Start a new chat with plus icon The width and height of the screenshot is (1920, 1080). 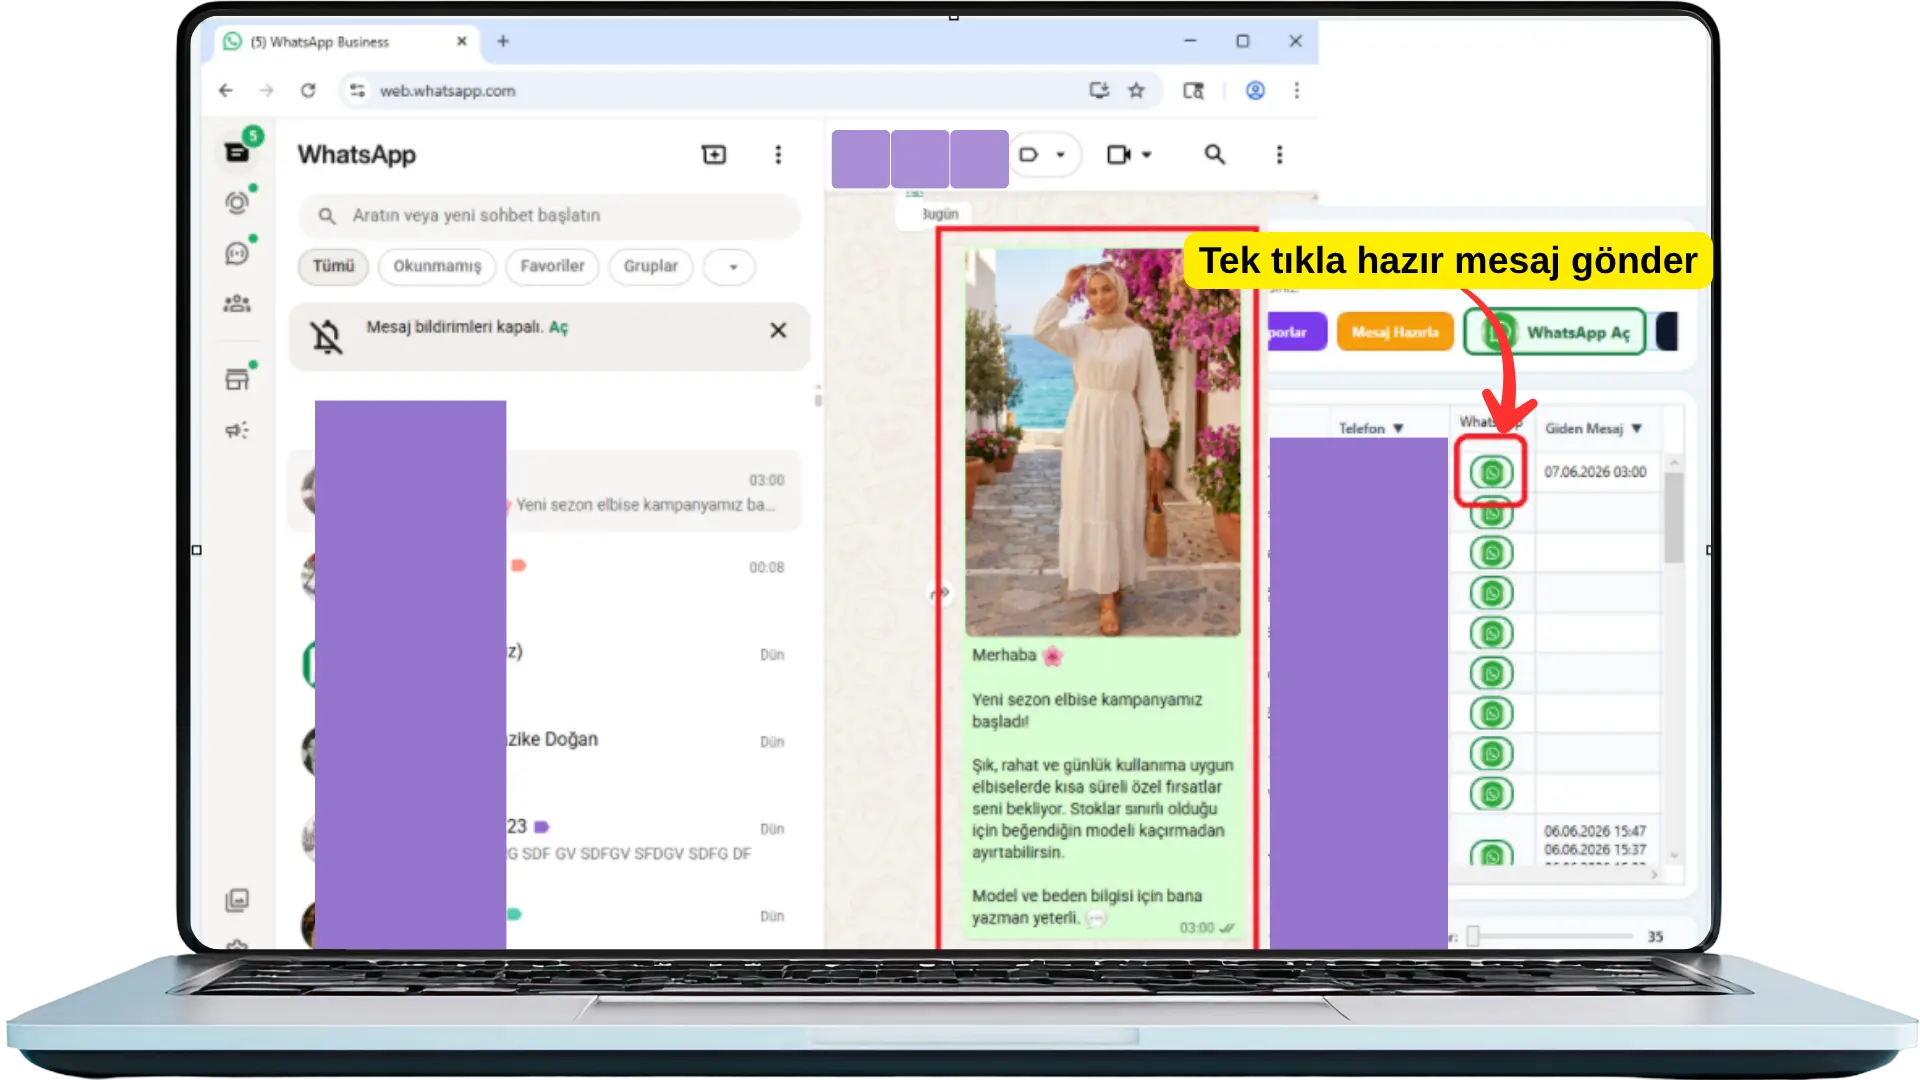click(x=714, y=154)
